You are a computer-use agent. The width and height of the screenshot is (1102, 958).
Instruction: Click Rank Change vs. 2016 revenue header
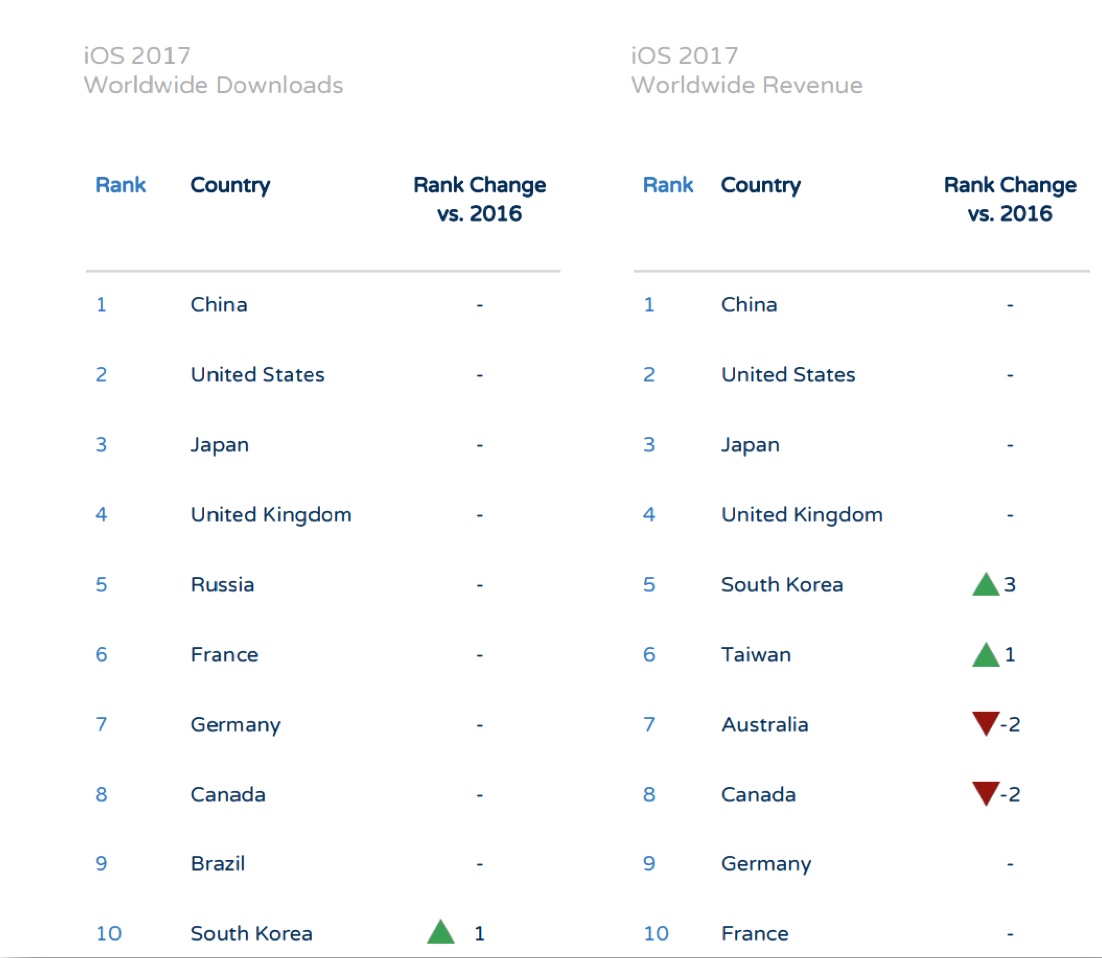pyautogui.click(x=1010, y=199)
